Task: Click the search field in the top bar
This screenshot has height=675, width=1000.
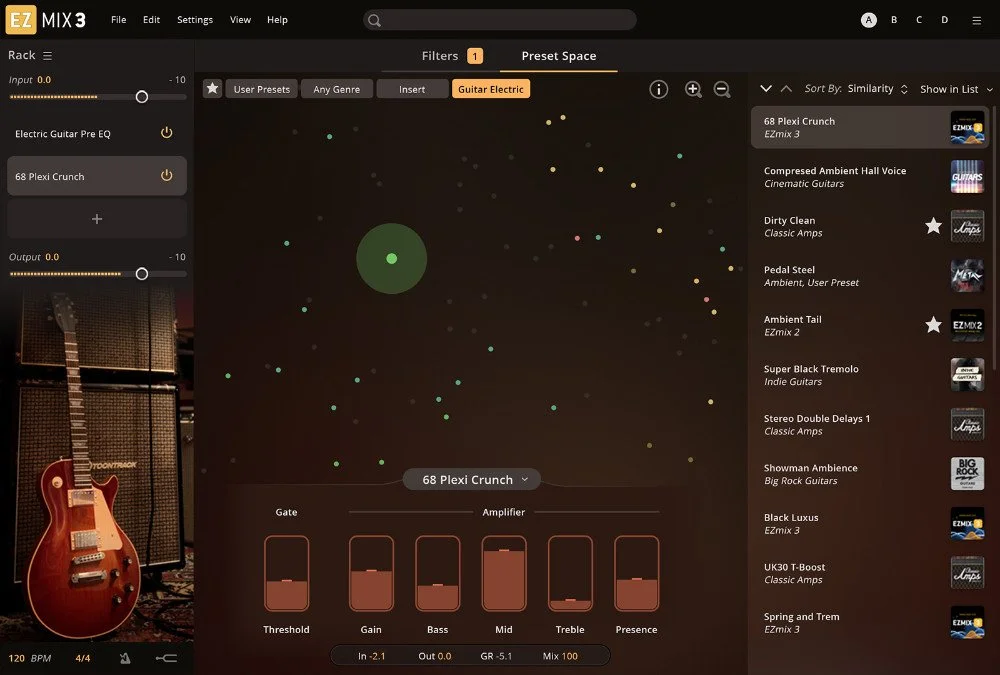Action: 500,19
